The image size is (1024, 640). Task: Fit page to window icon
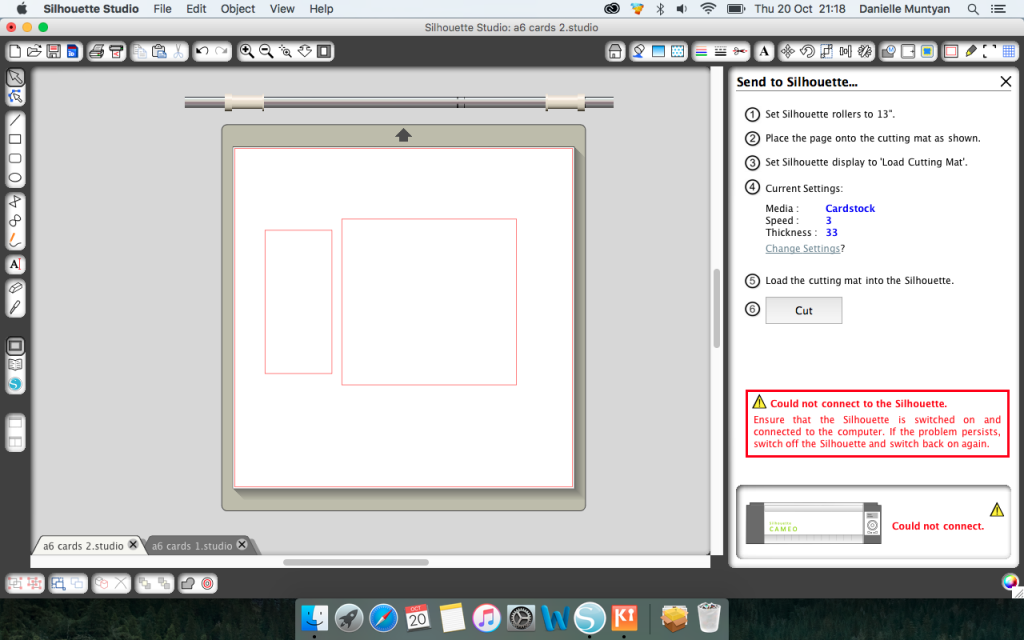coord(324,51)
